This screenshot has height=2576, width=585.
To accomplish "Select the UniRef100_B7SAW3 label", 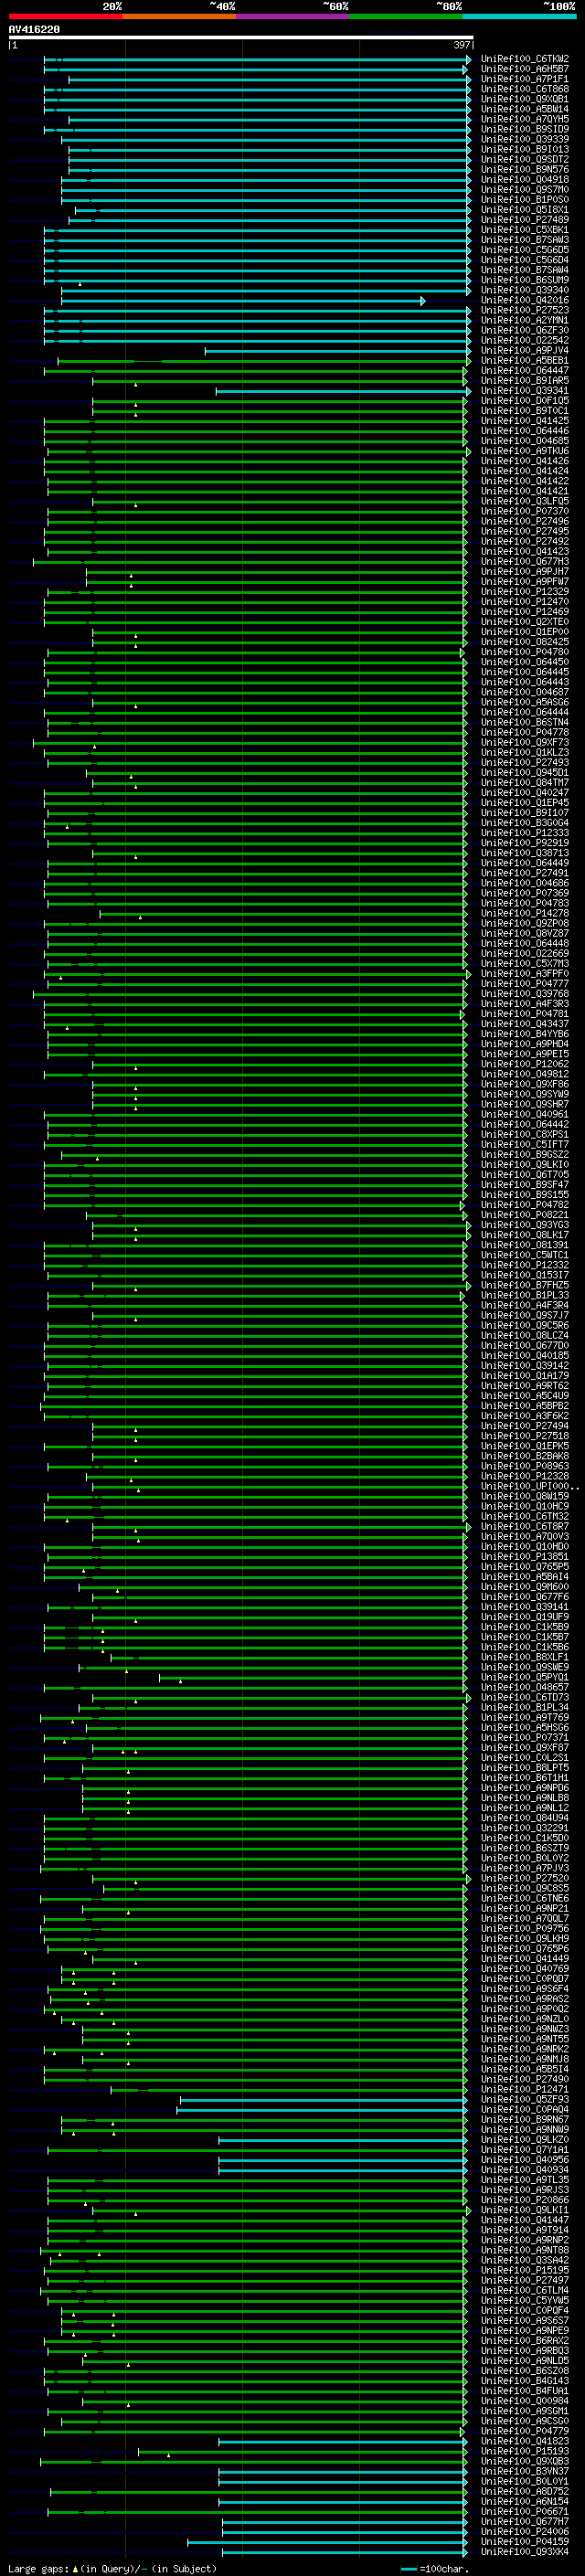I will pyautogui.click(x=524, y=240).
